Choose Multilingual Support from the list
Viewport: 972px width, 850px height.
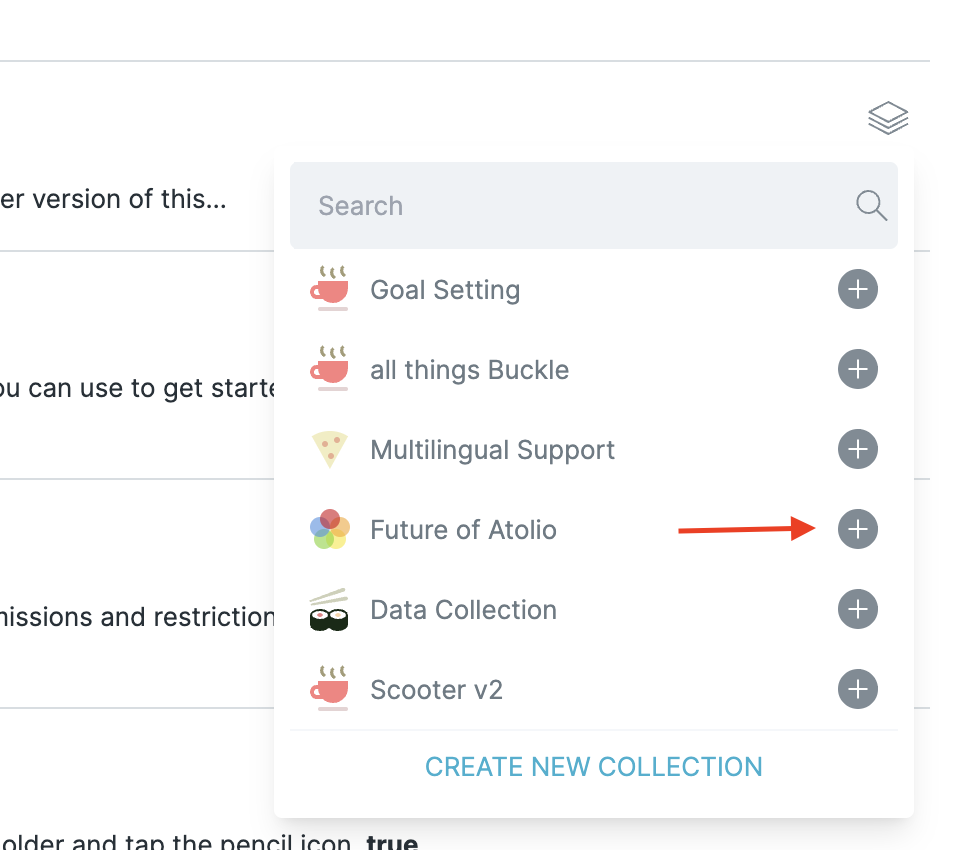492,450
